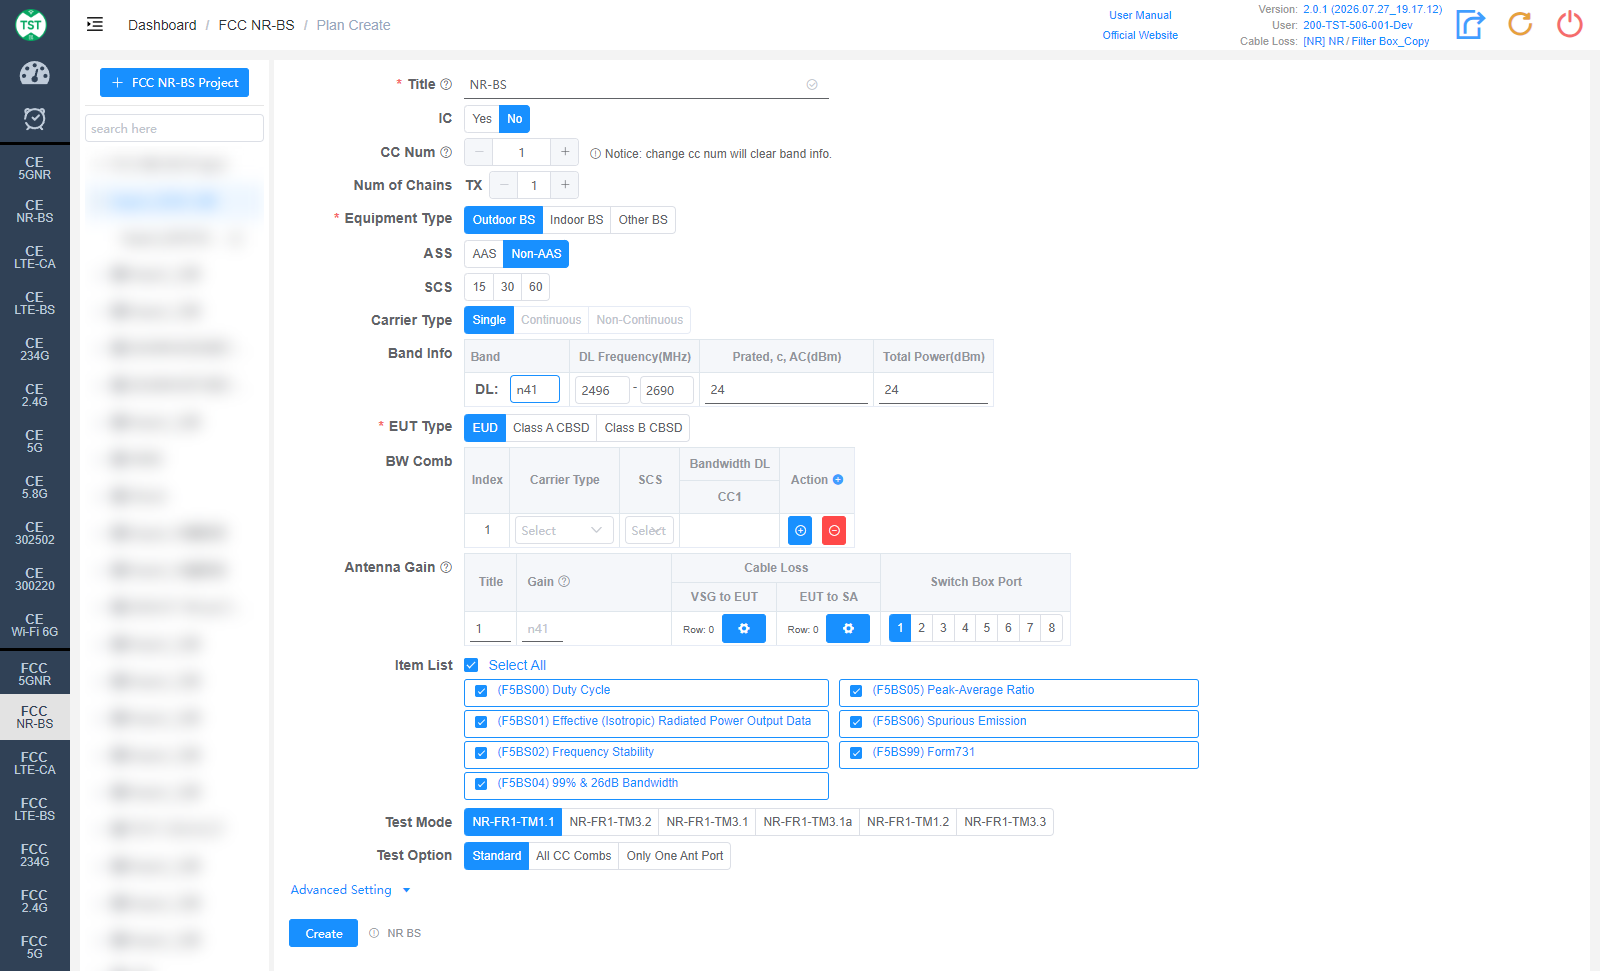This screenshot has height=971, width=1600.
Task: Click the blue add row button in BW Comb
Action: [x=800, y=531]
